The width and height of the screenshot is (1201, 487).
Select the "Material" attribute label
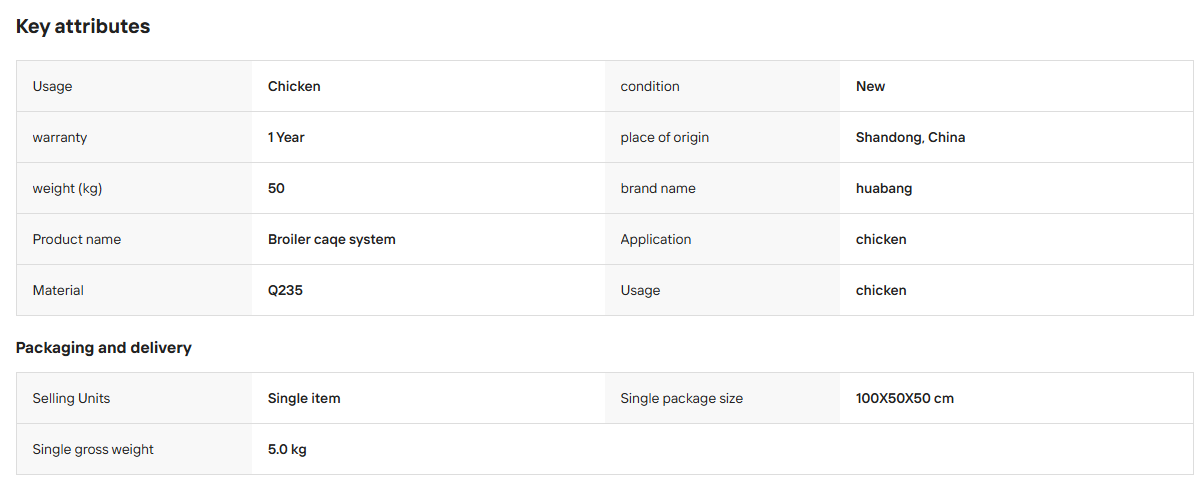58,290
